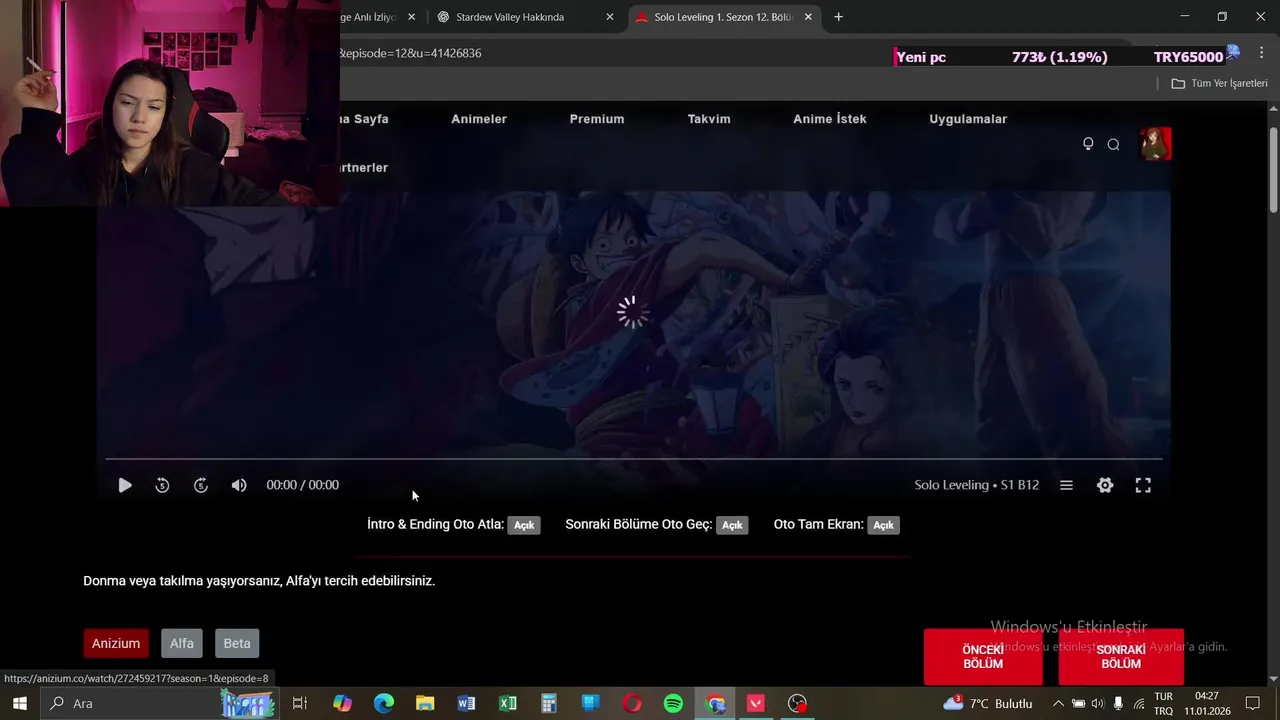Open the user profile avatar

[x=1156, y=144]
